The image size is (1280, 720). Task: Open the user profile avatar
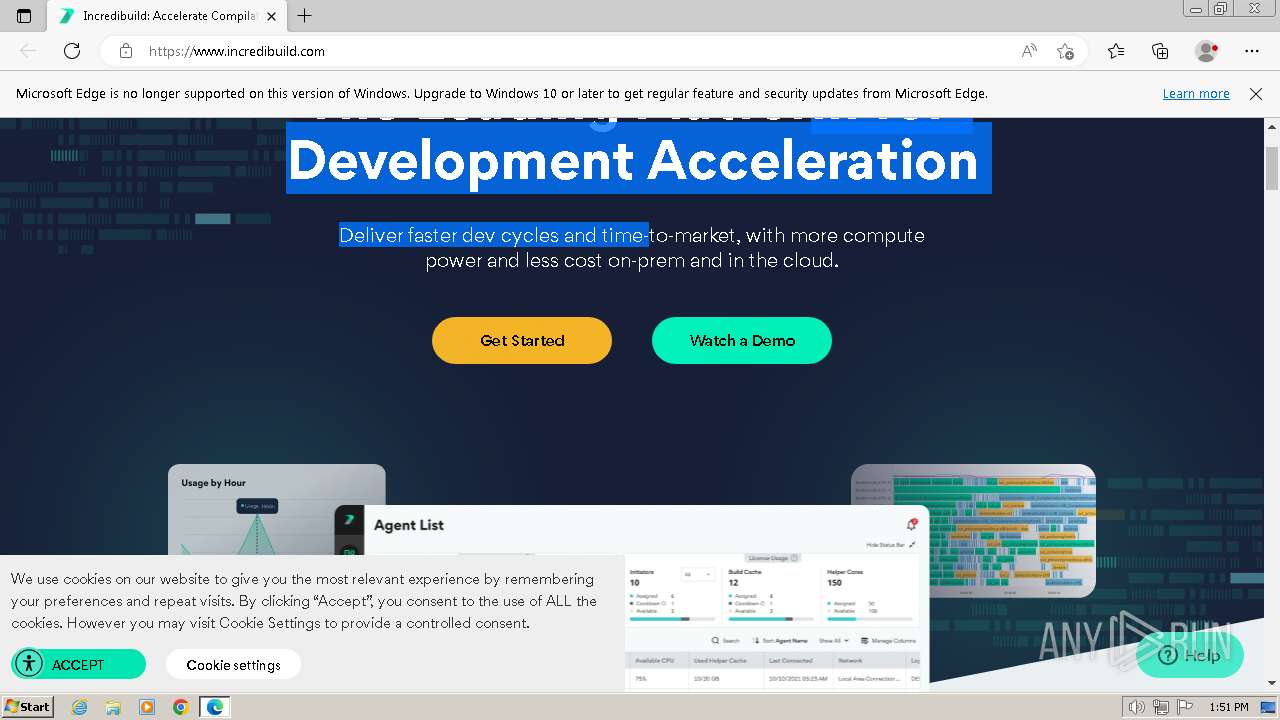coord(1206,51)
